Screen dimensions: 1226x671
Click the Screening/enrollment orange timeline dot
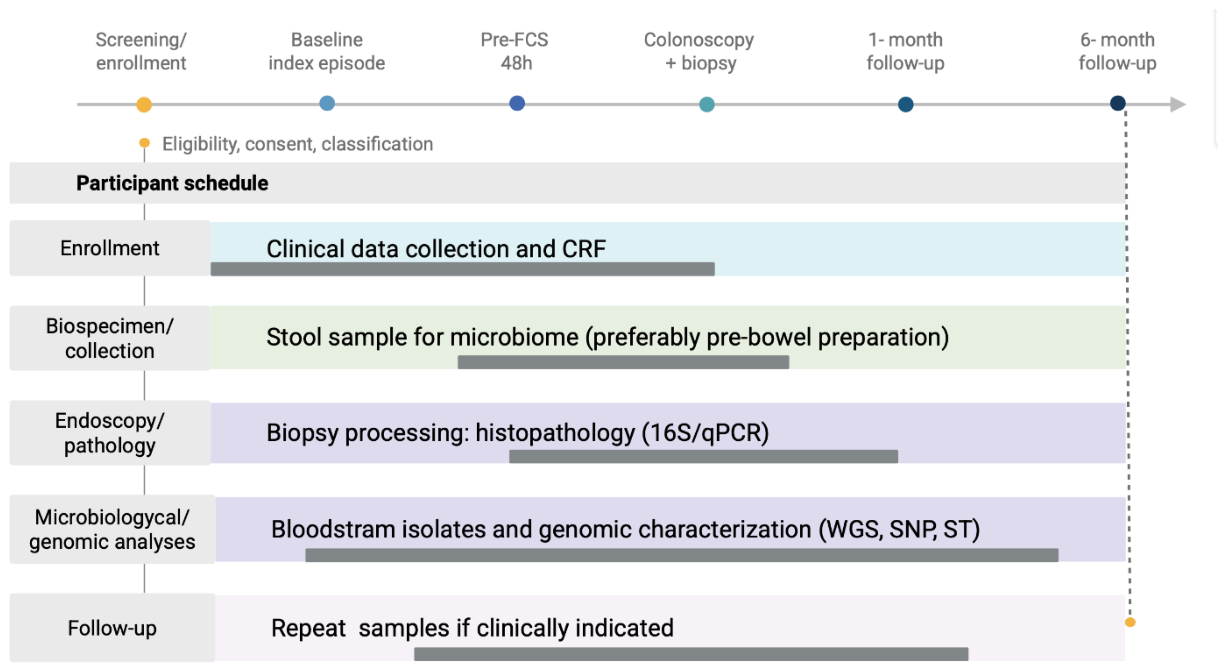click(x=144, y=105)
